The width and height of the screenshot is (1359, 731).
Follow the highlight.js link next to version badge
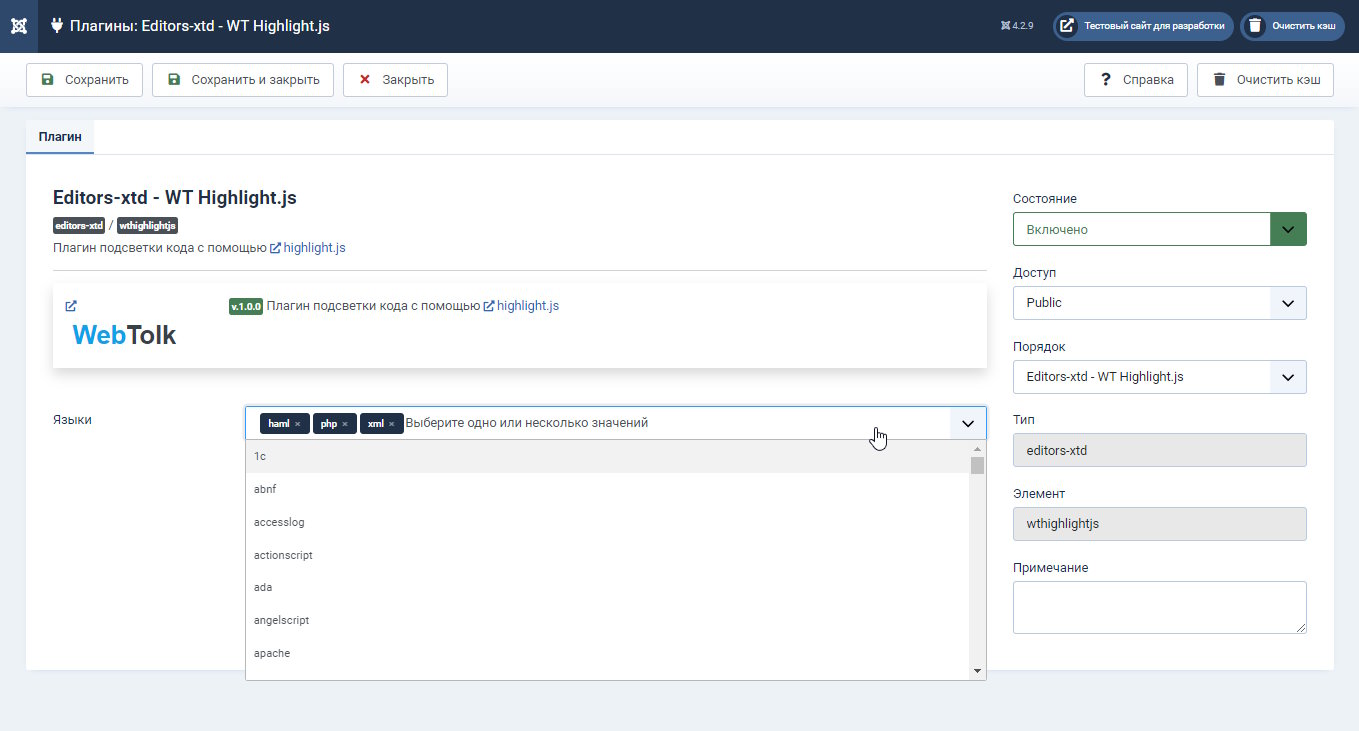(x=521, y=306)
